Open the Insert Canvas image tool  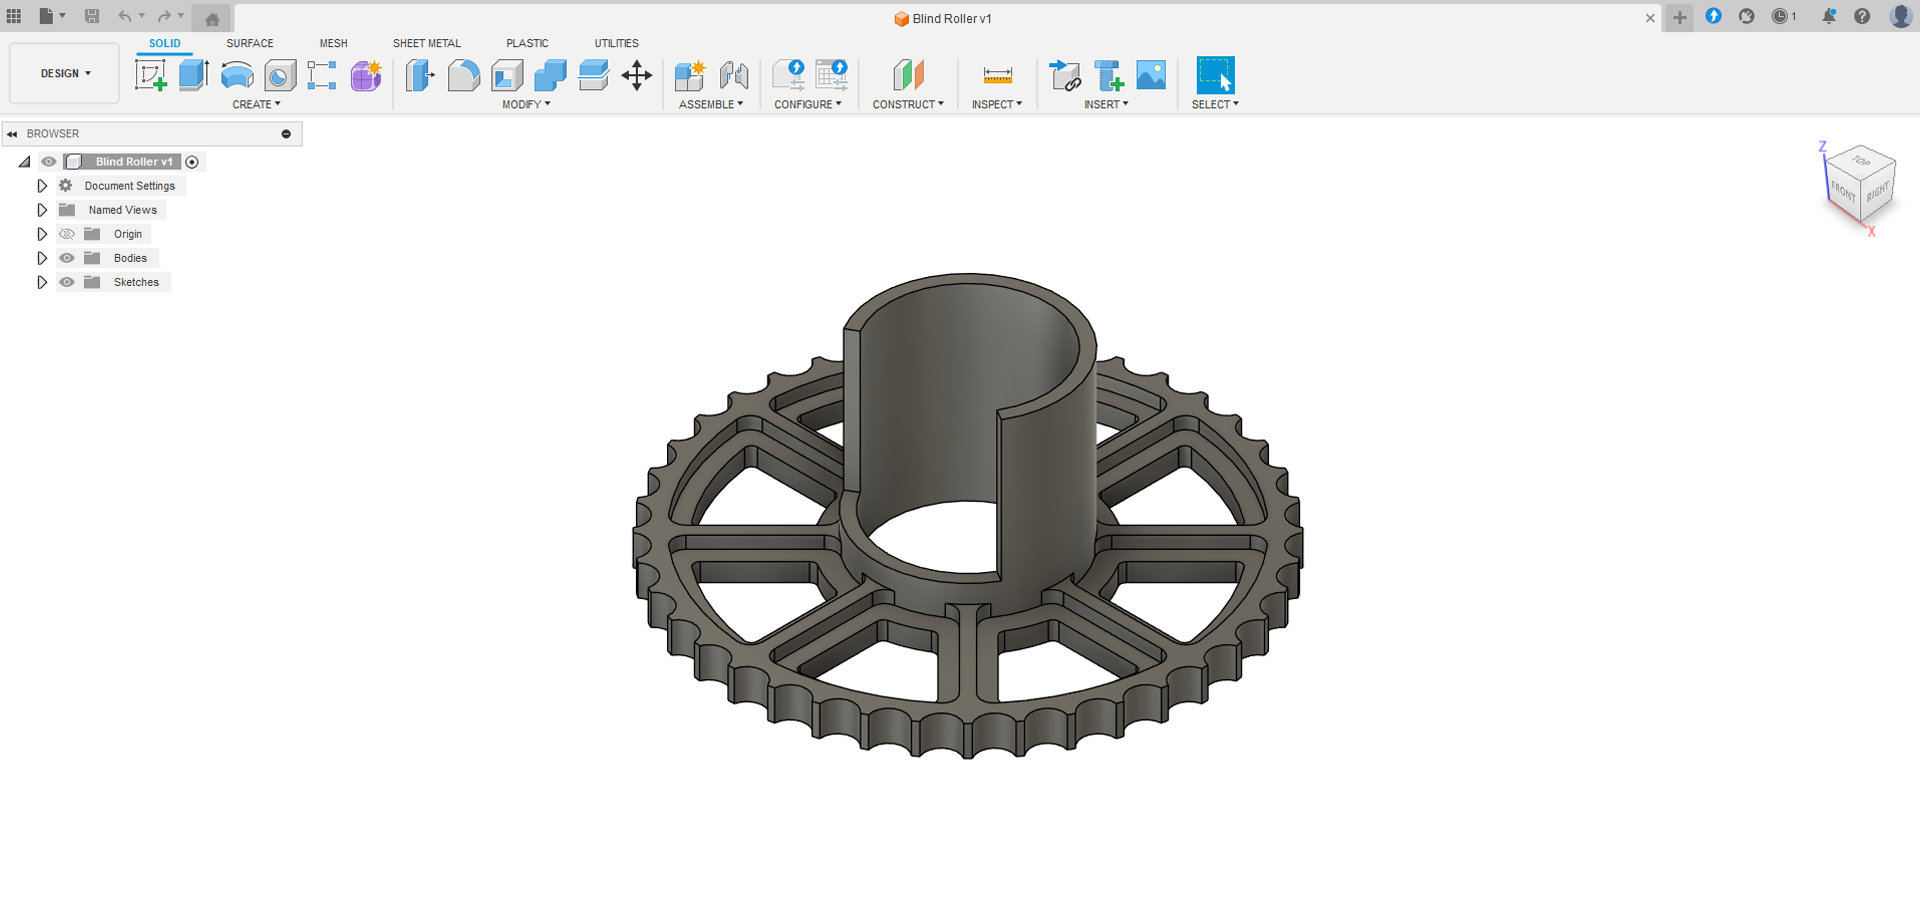1151,75
